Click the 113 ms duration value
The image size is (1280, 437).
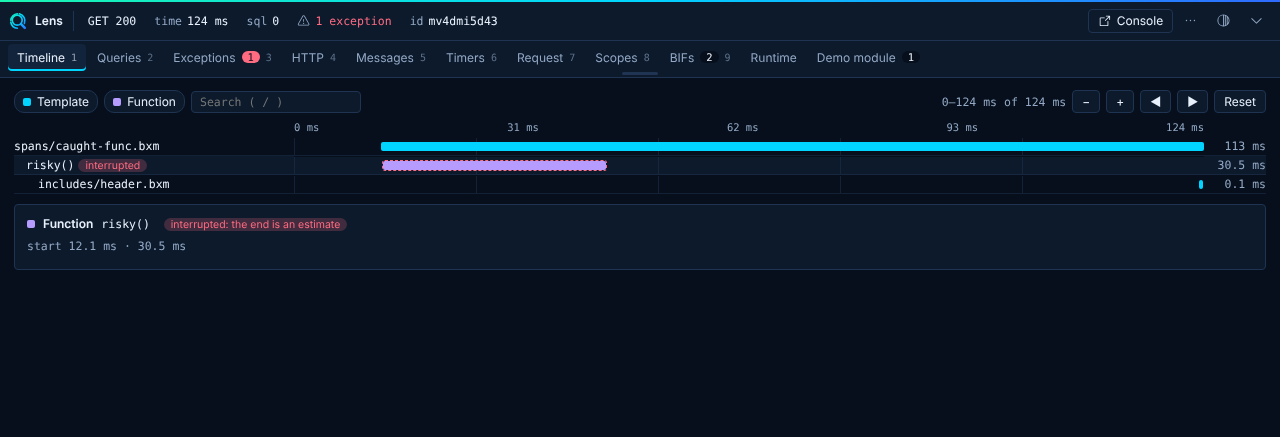pos(1245,146)
